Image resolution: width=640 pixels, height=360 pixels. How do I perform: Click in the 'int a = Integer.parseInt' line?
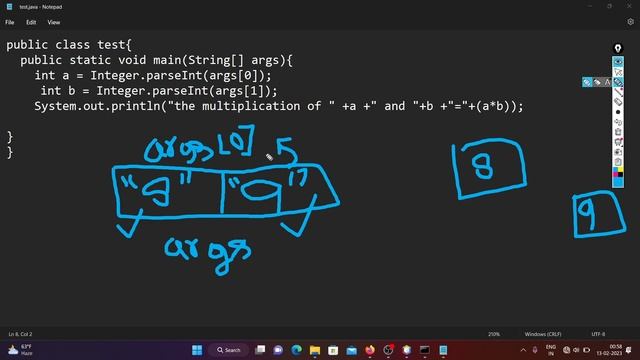click(x=153, y=76)
